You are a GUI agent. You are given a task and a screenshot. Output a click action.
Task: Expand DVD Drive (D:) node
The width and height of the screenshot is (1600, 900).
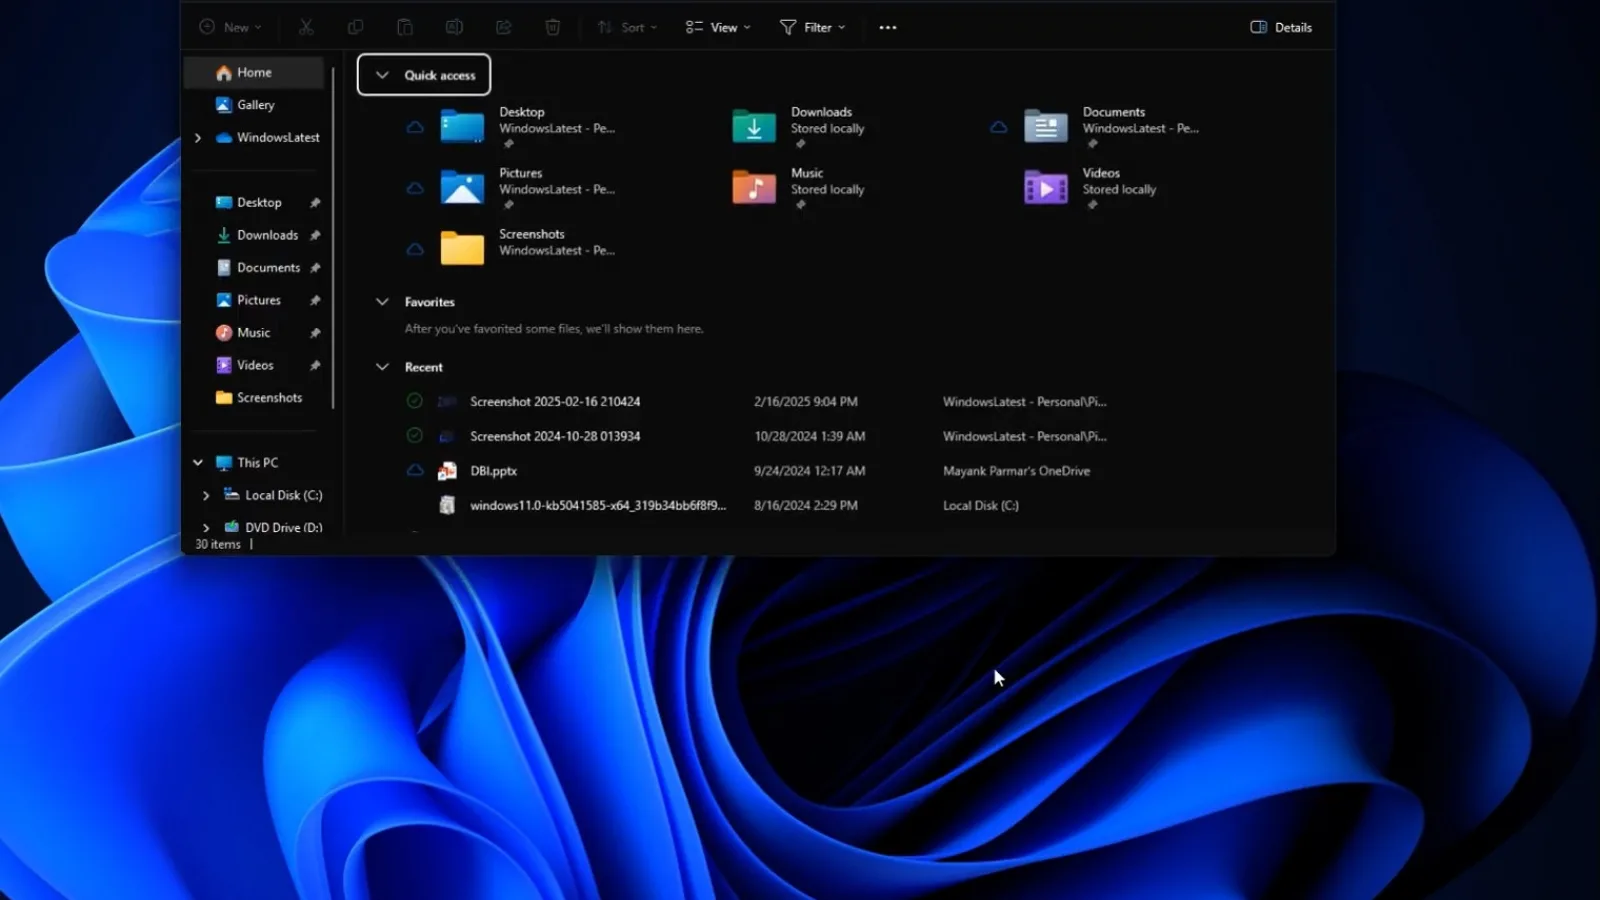[206, 527]
